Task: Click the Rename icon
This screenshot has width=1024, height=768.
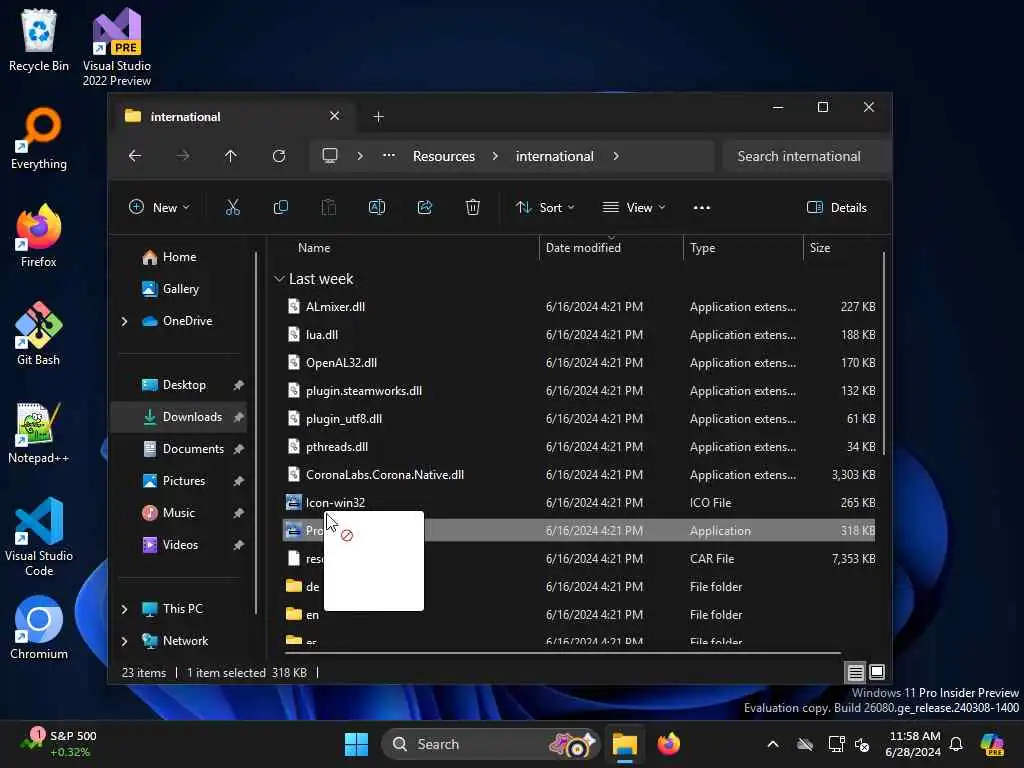Action: tap(377, 208)
